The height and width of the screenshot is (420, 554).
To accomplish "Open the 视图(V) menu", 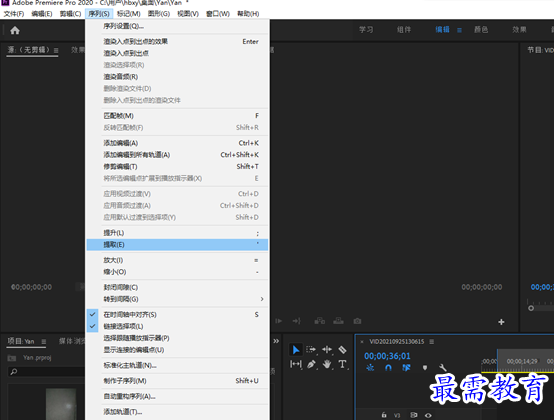I will pos(188,14).
